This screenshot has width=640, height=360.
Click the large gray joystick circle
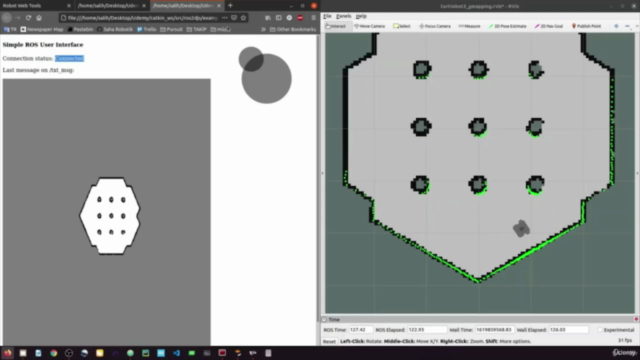click(x=267, y=78)
